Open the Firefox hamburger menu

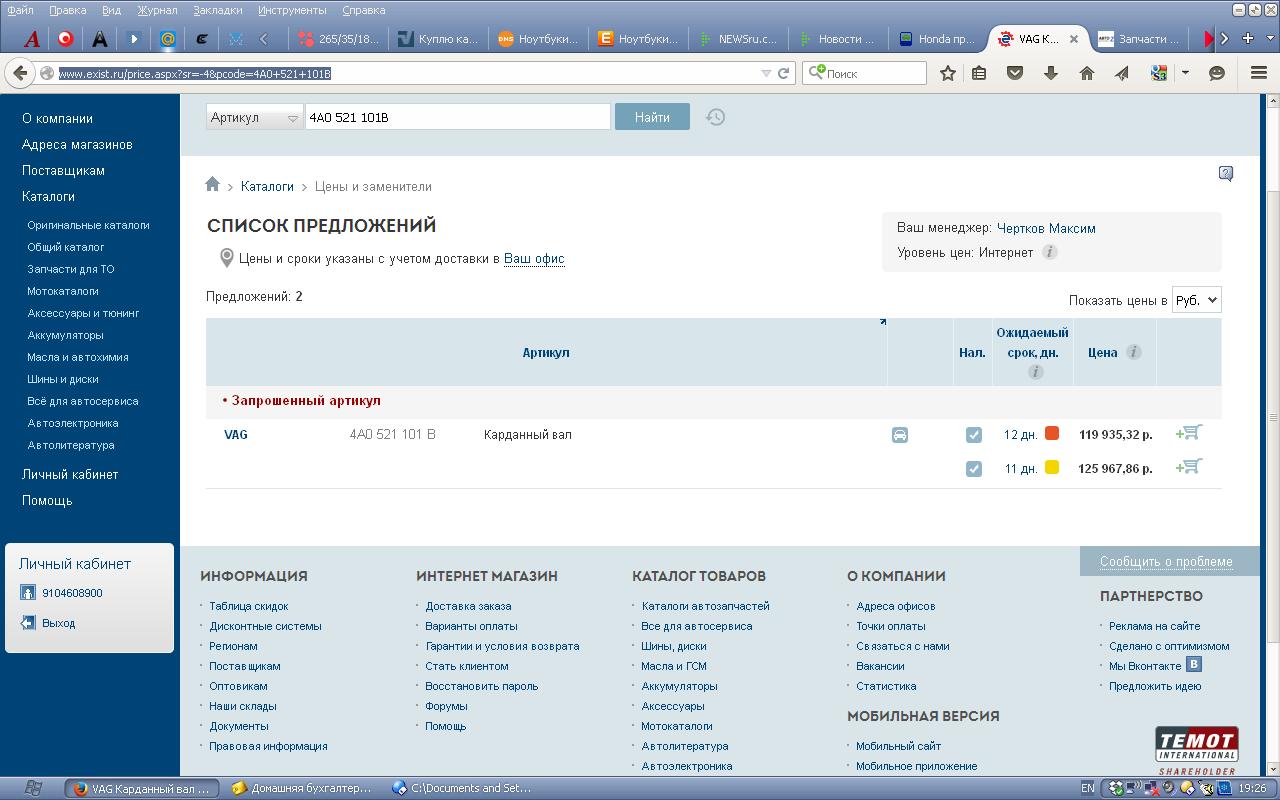[1258, 73]
